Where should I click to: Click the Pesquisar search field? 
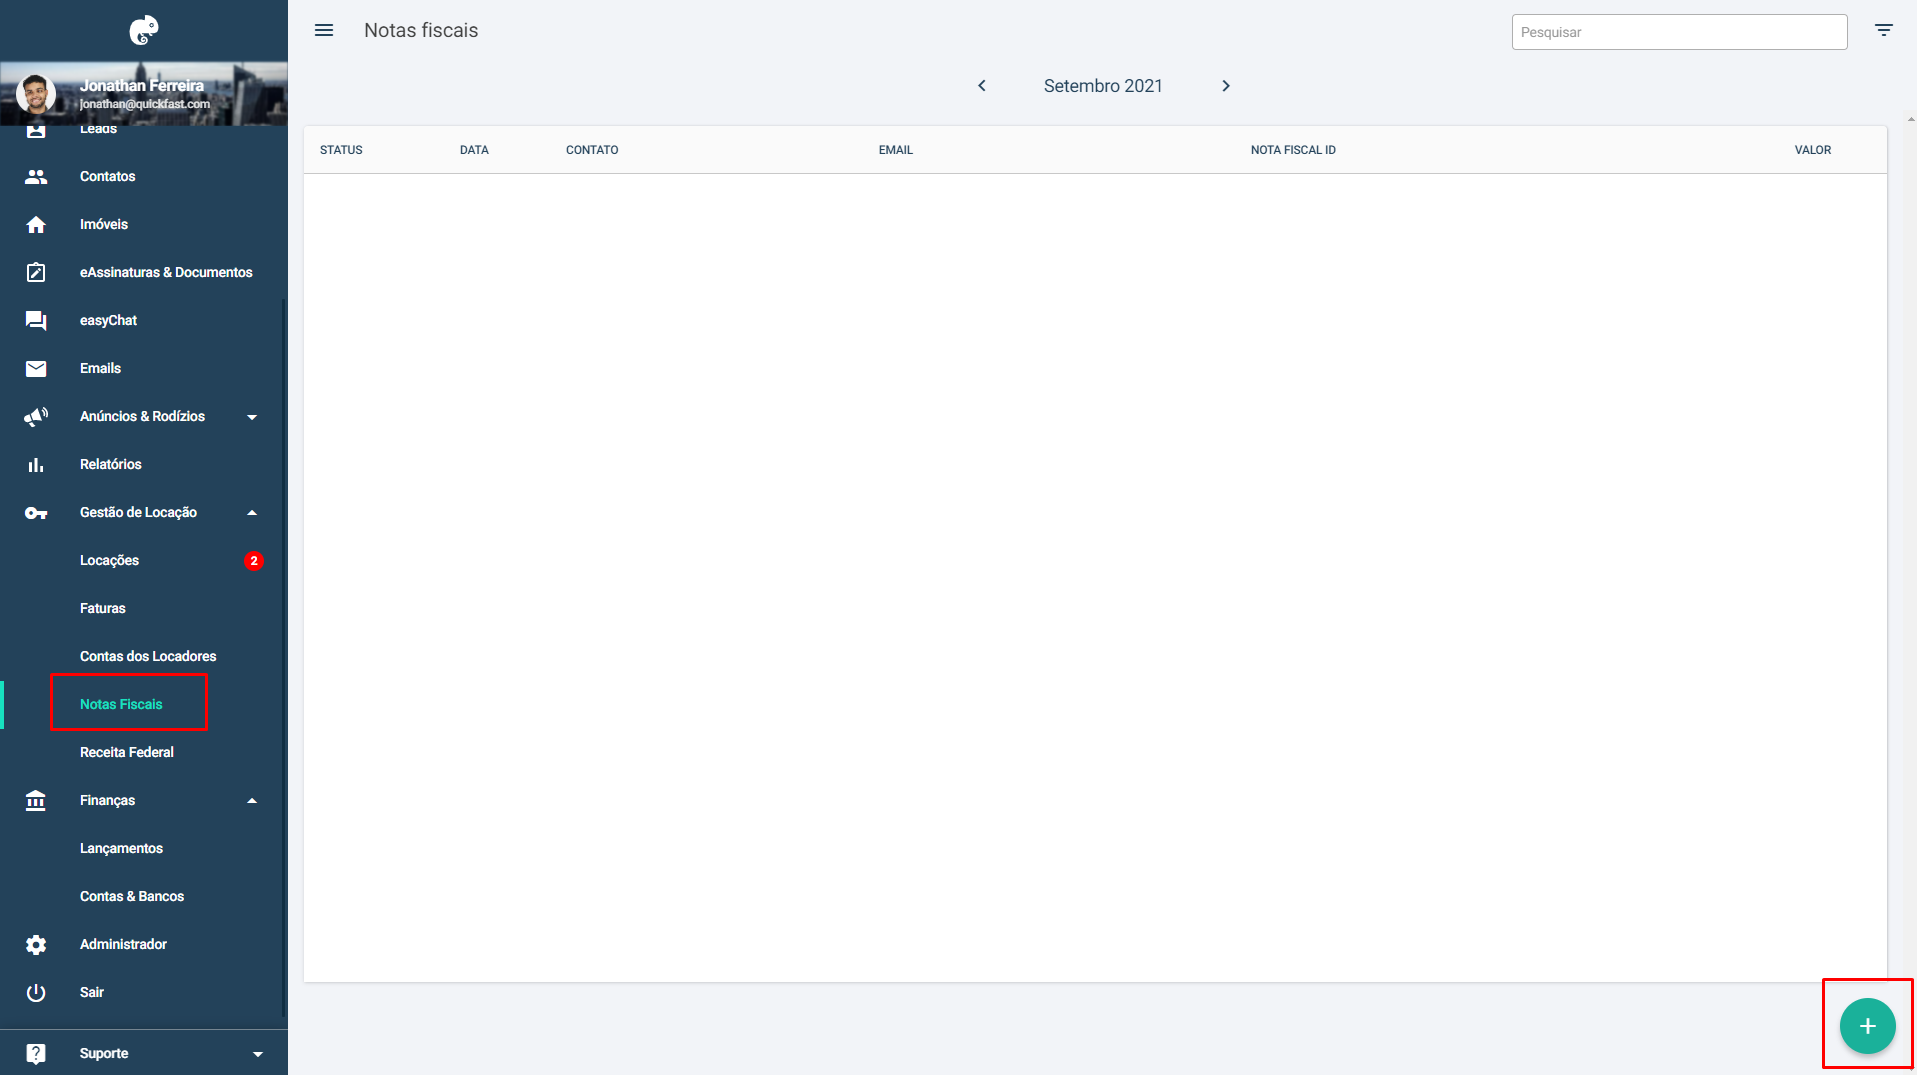tap(1679, 32)
